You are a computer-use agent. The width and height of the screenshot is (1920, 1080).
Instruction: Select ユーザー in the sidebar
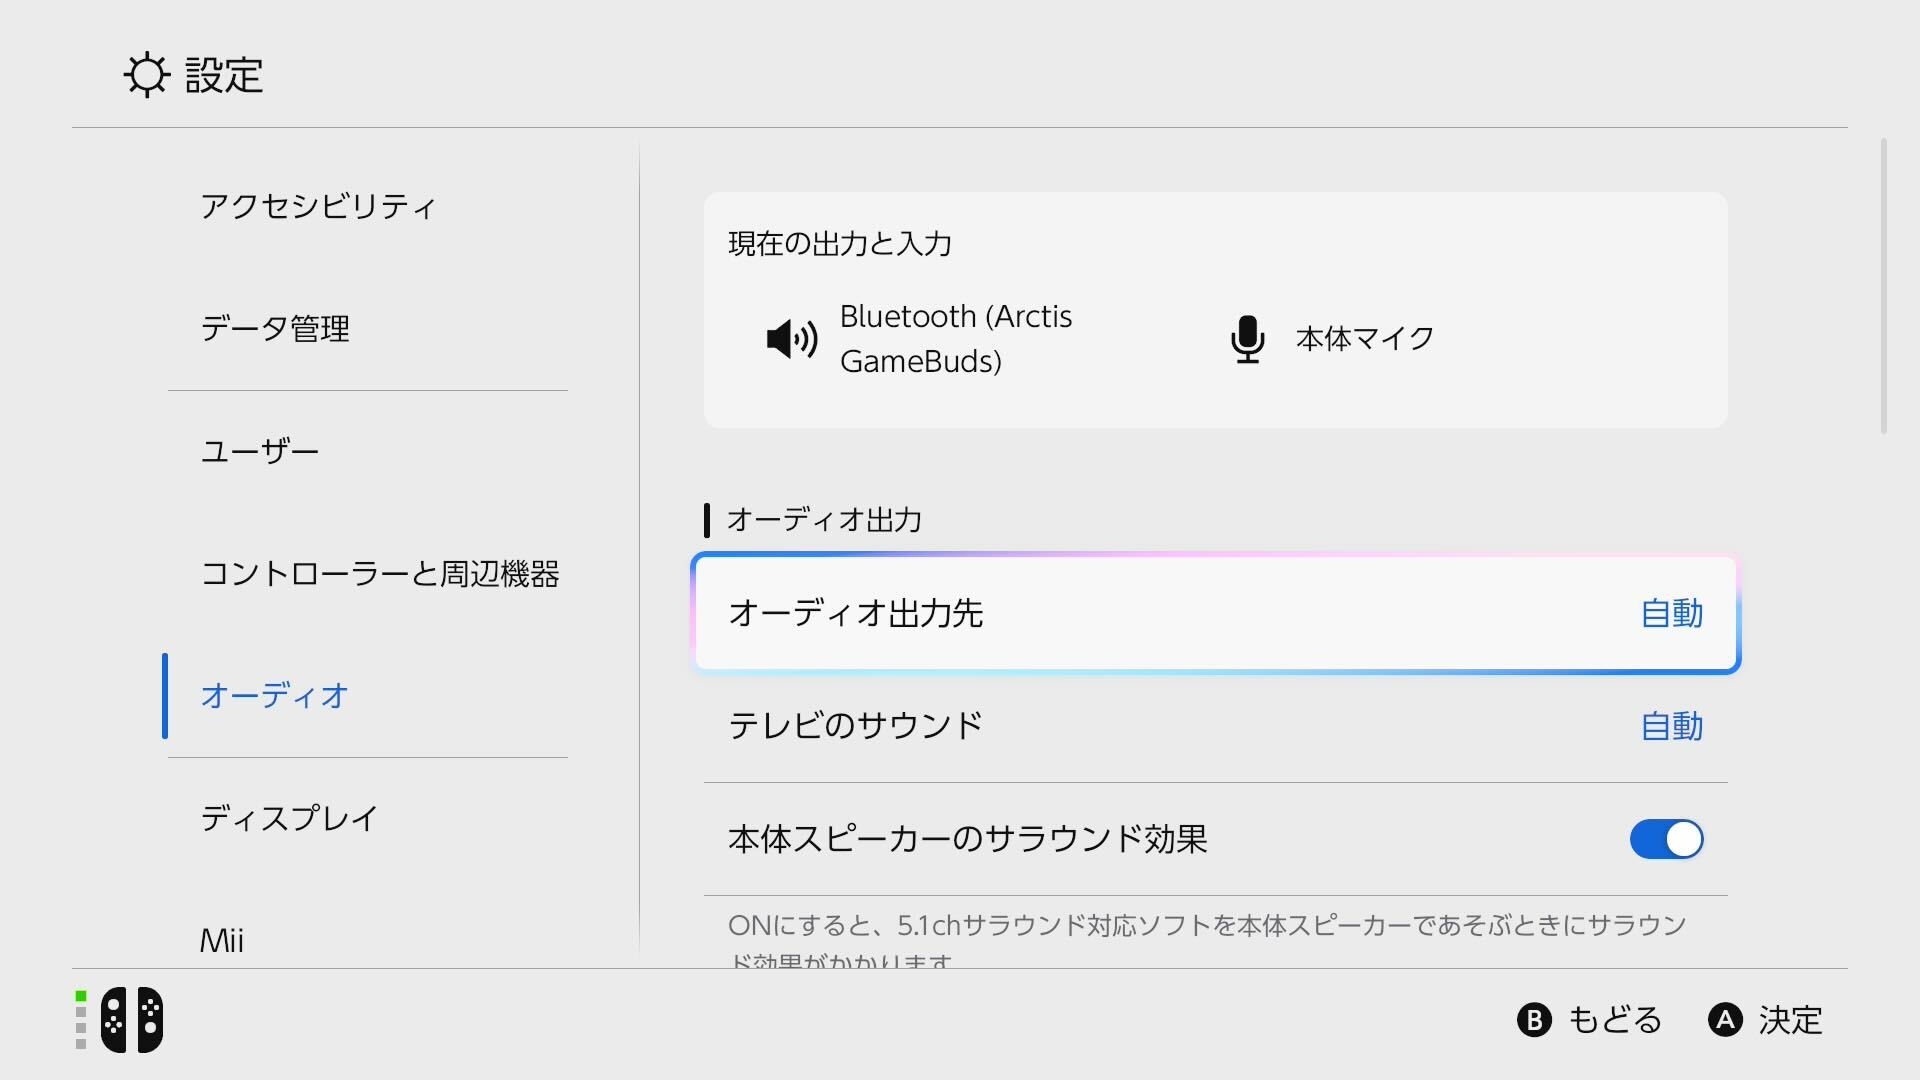(259, 451)
